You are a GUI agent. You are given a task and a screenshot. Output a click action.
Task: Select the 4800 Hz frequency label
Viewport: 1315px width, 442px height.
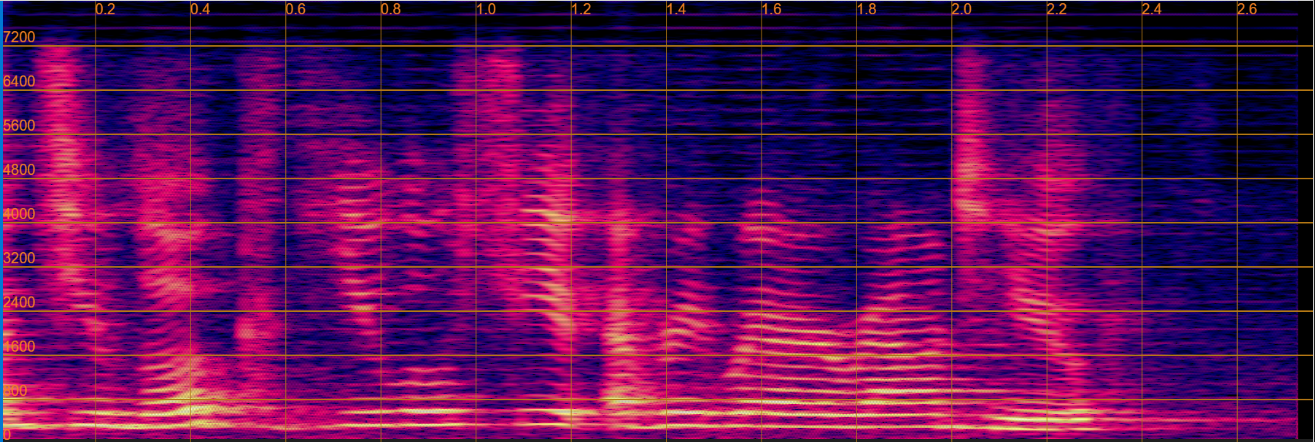click(19, 170)
